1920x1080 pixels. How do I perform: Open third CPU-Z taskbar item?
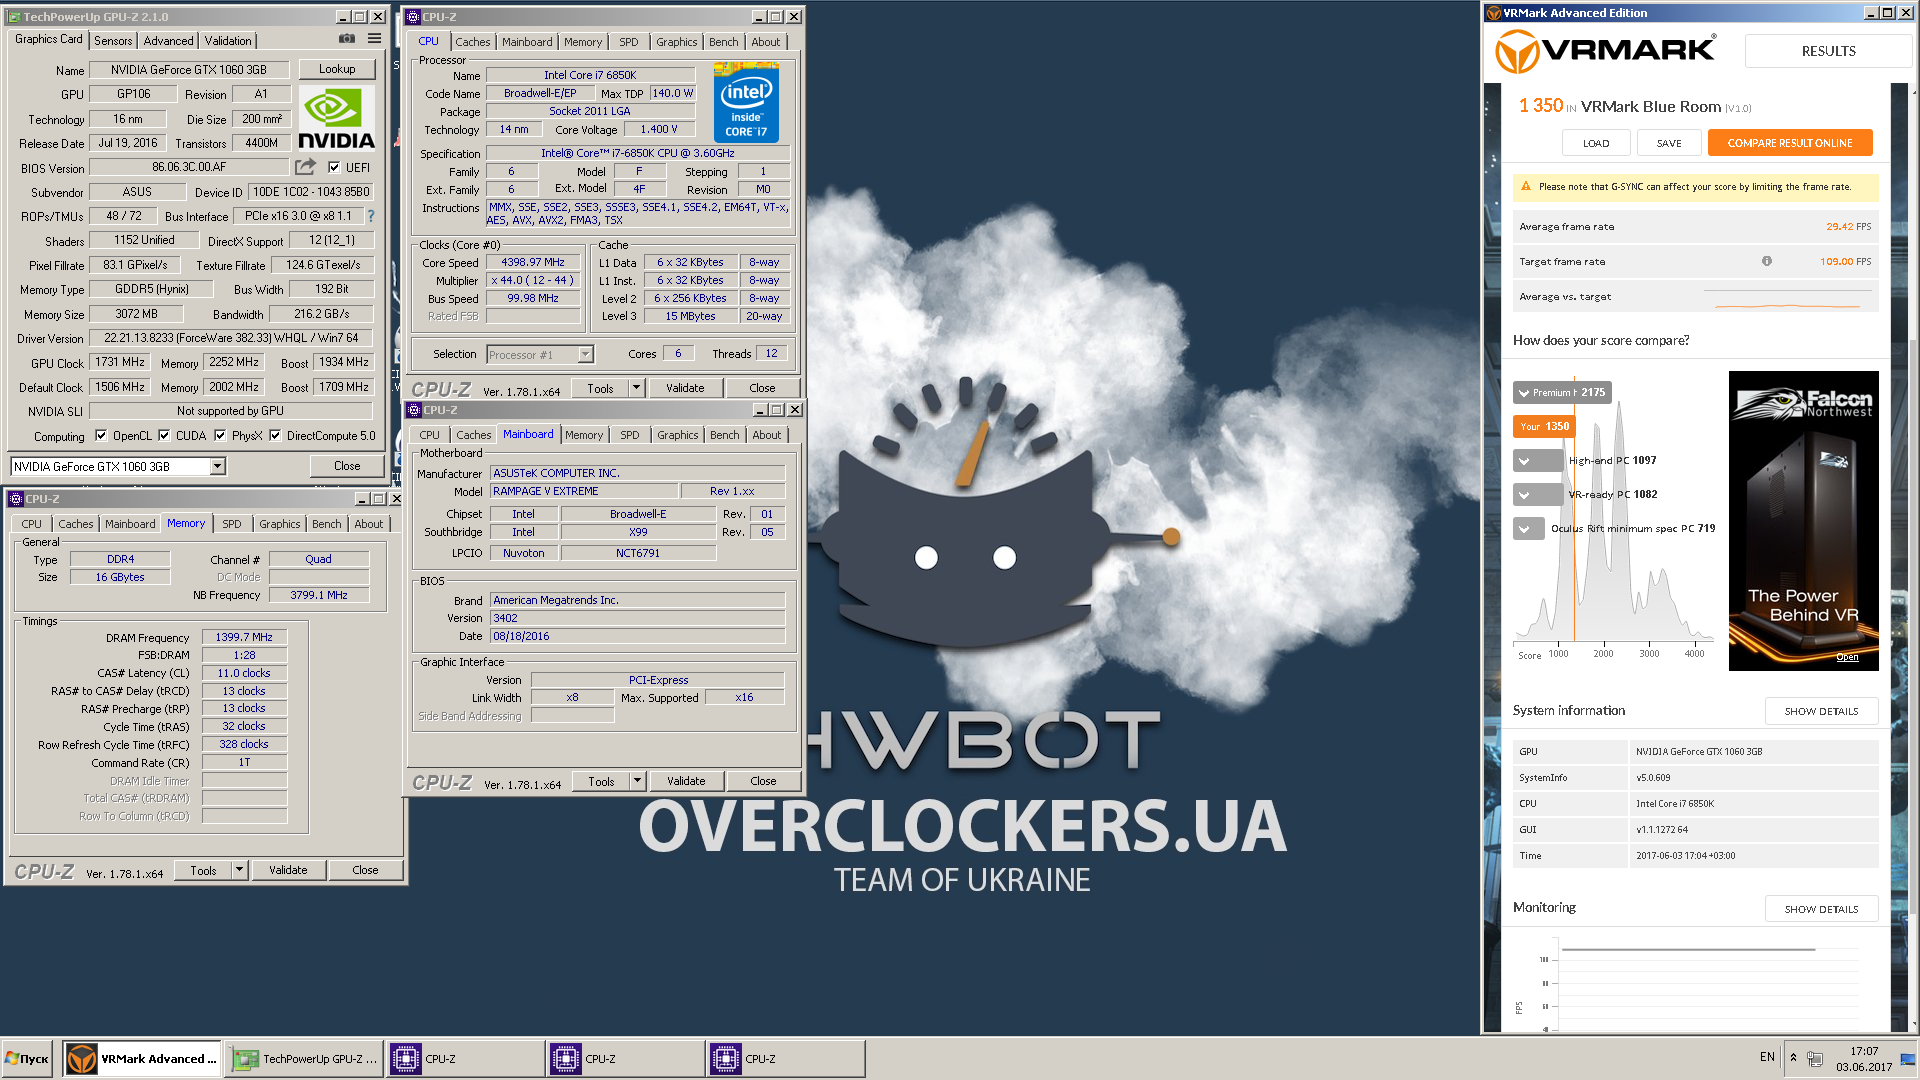pos(786,1058)
